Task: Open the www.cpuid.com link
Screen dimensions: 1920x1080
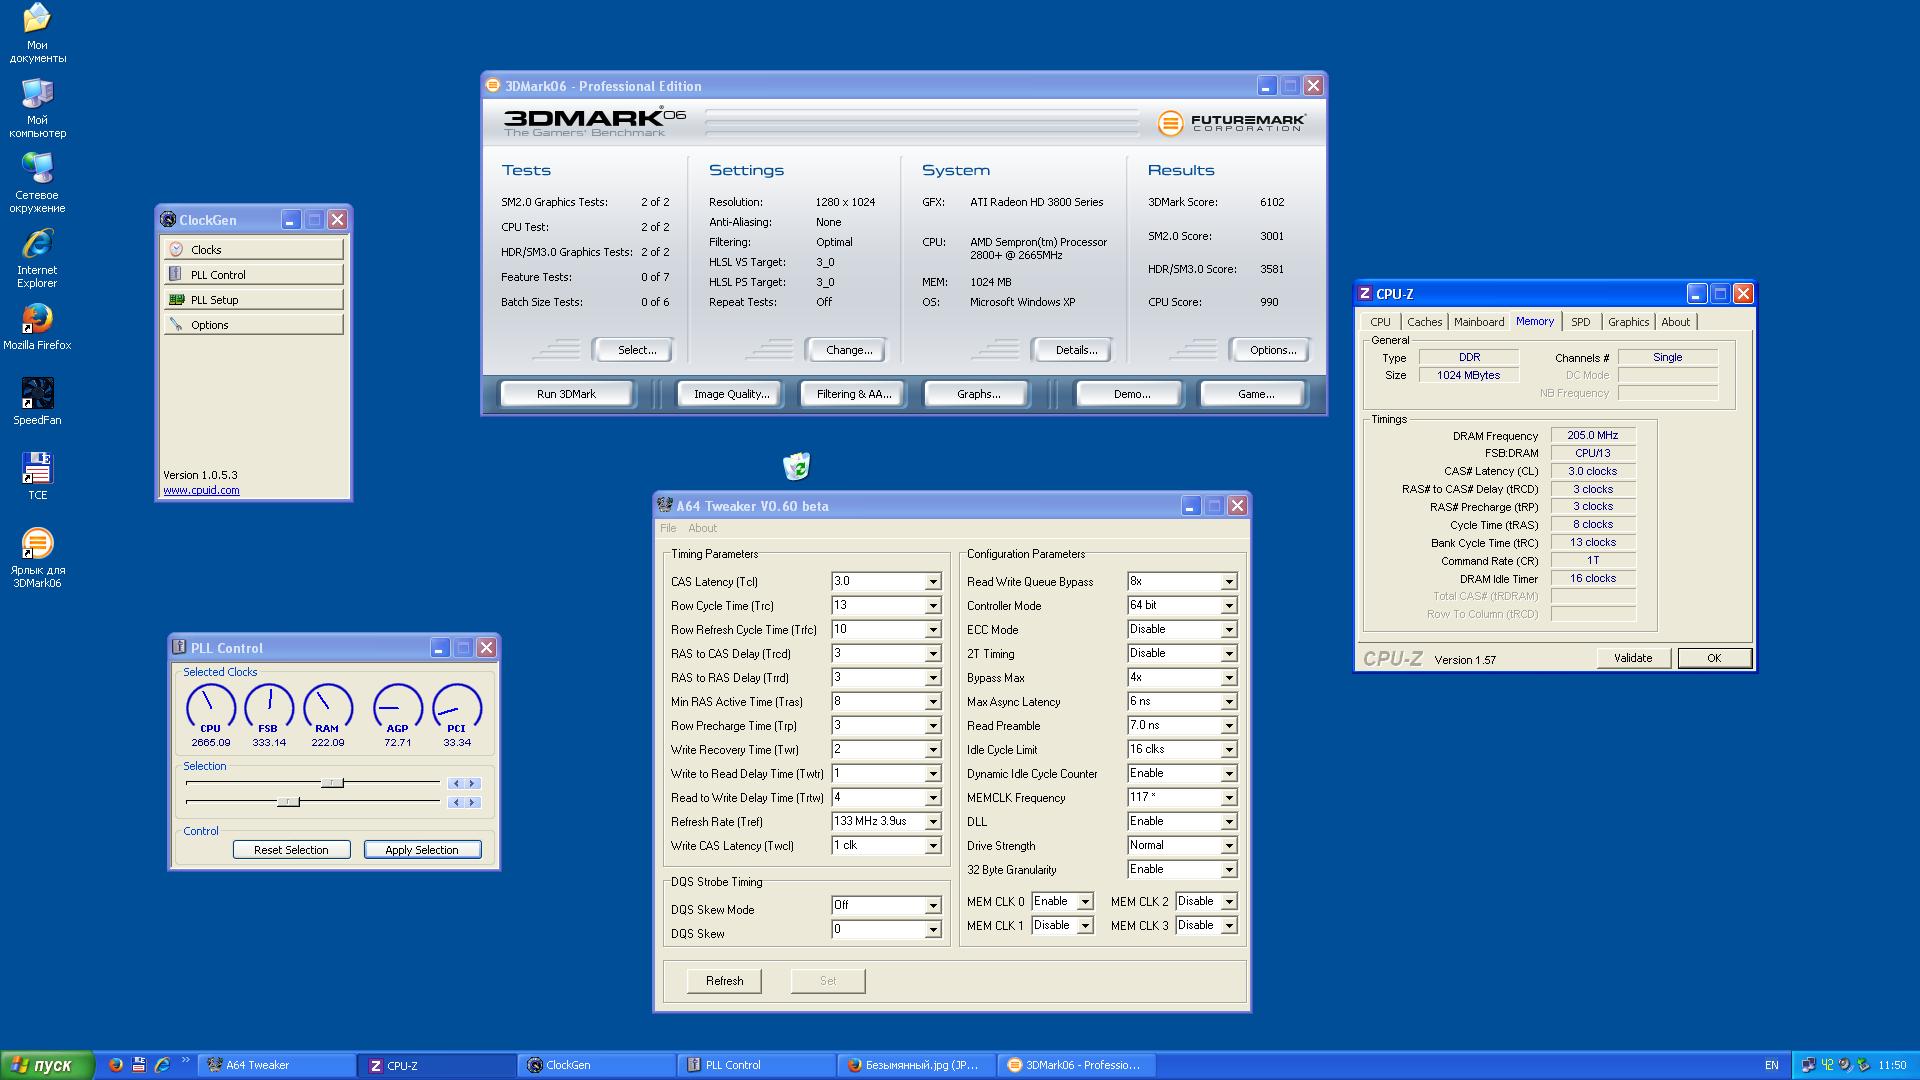Action: pos(201,490)
